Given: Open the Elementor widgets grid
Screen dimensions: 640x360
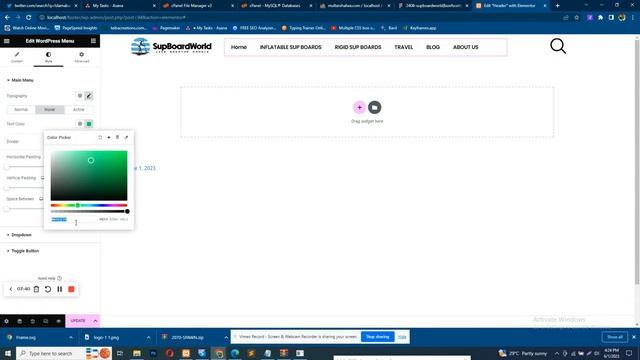Looking at the screenshot, I should [x=93, y=41].
